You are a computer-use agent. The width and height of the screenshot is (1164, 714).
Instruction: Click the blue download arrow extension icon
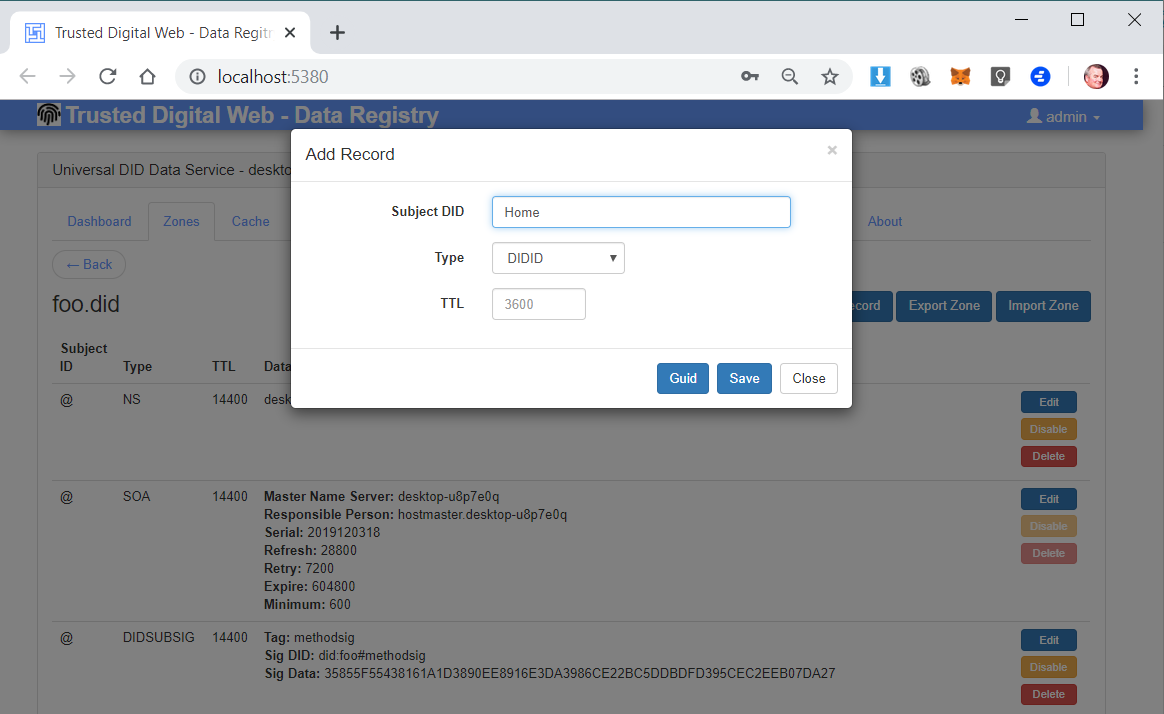tap(880, 76)
